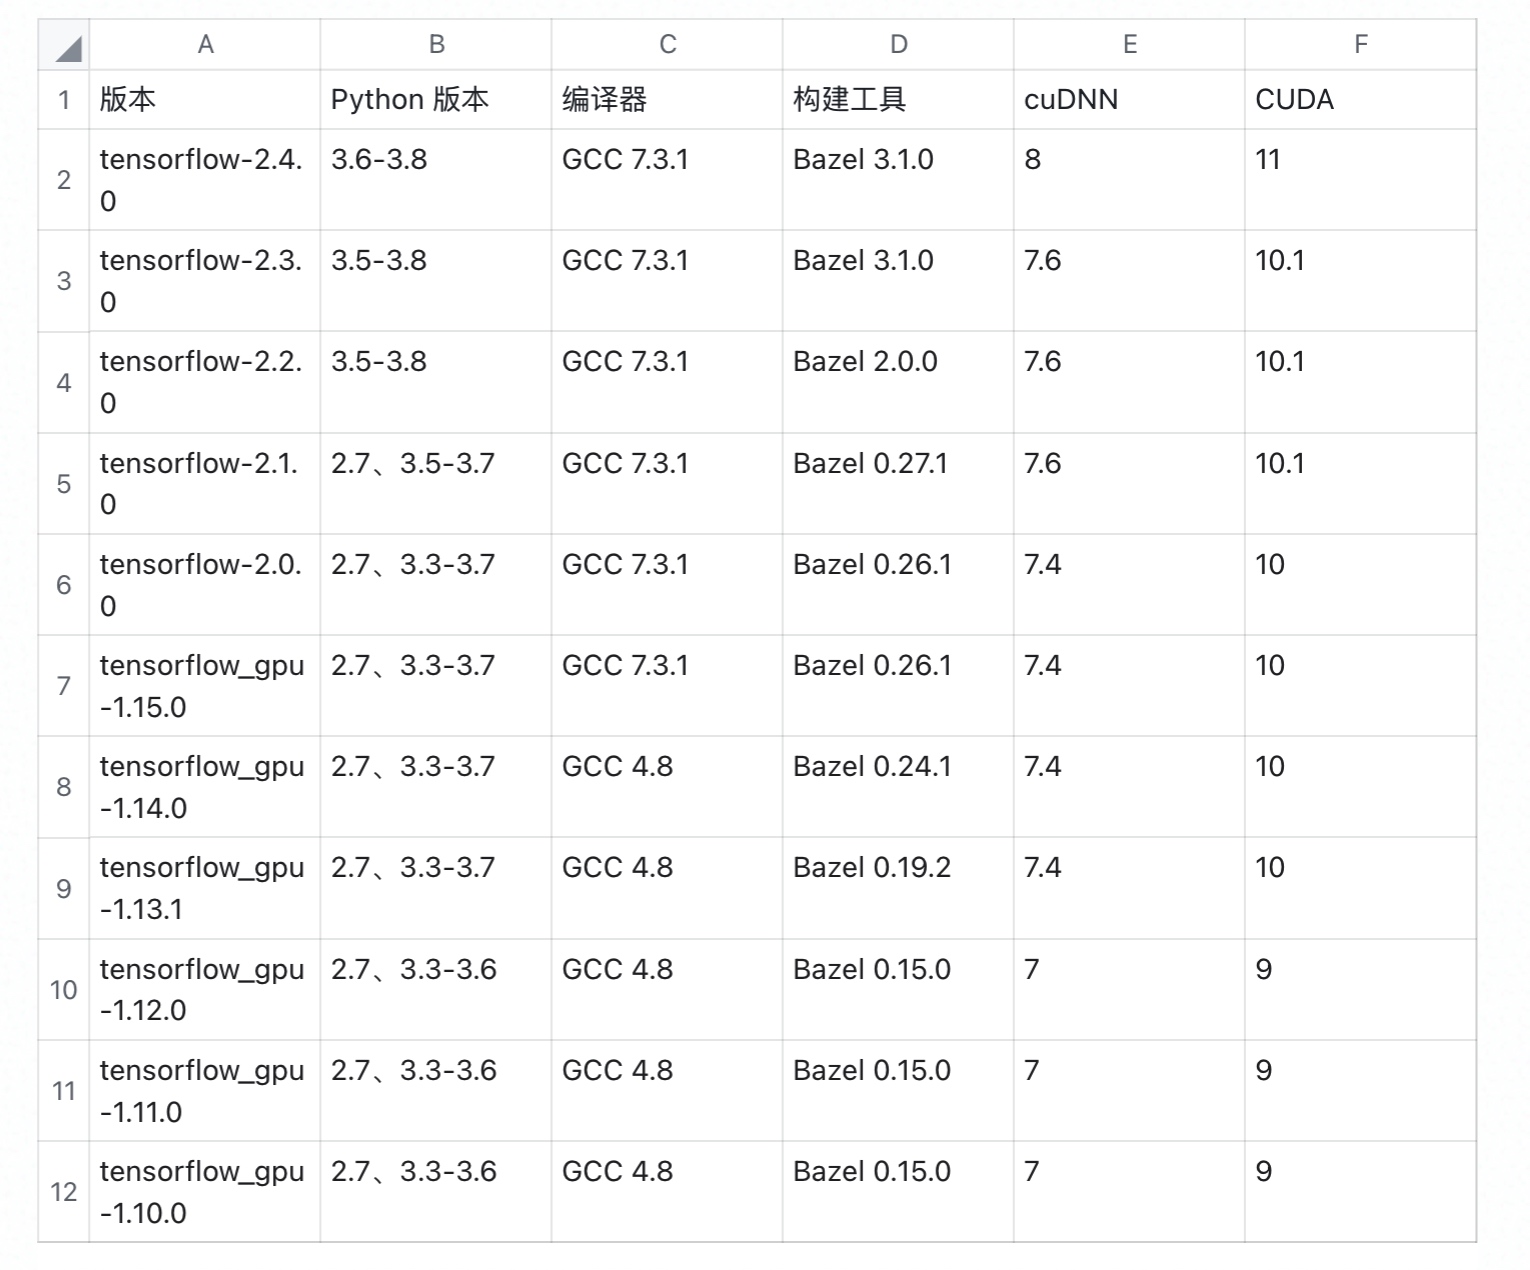Select row 1 header

(64, 100)
